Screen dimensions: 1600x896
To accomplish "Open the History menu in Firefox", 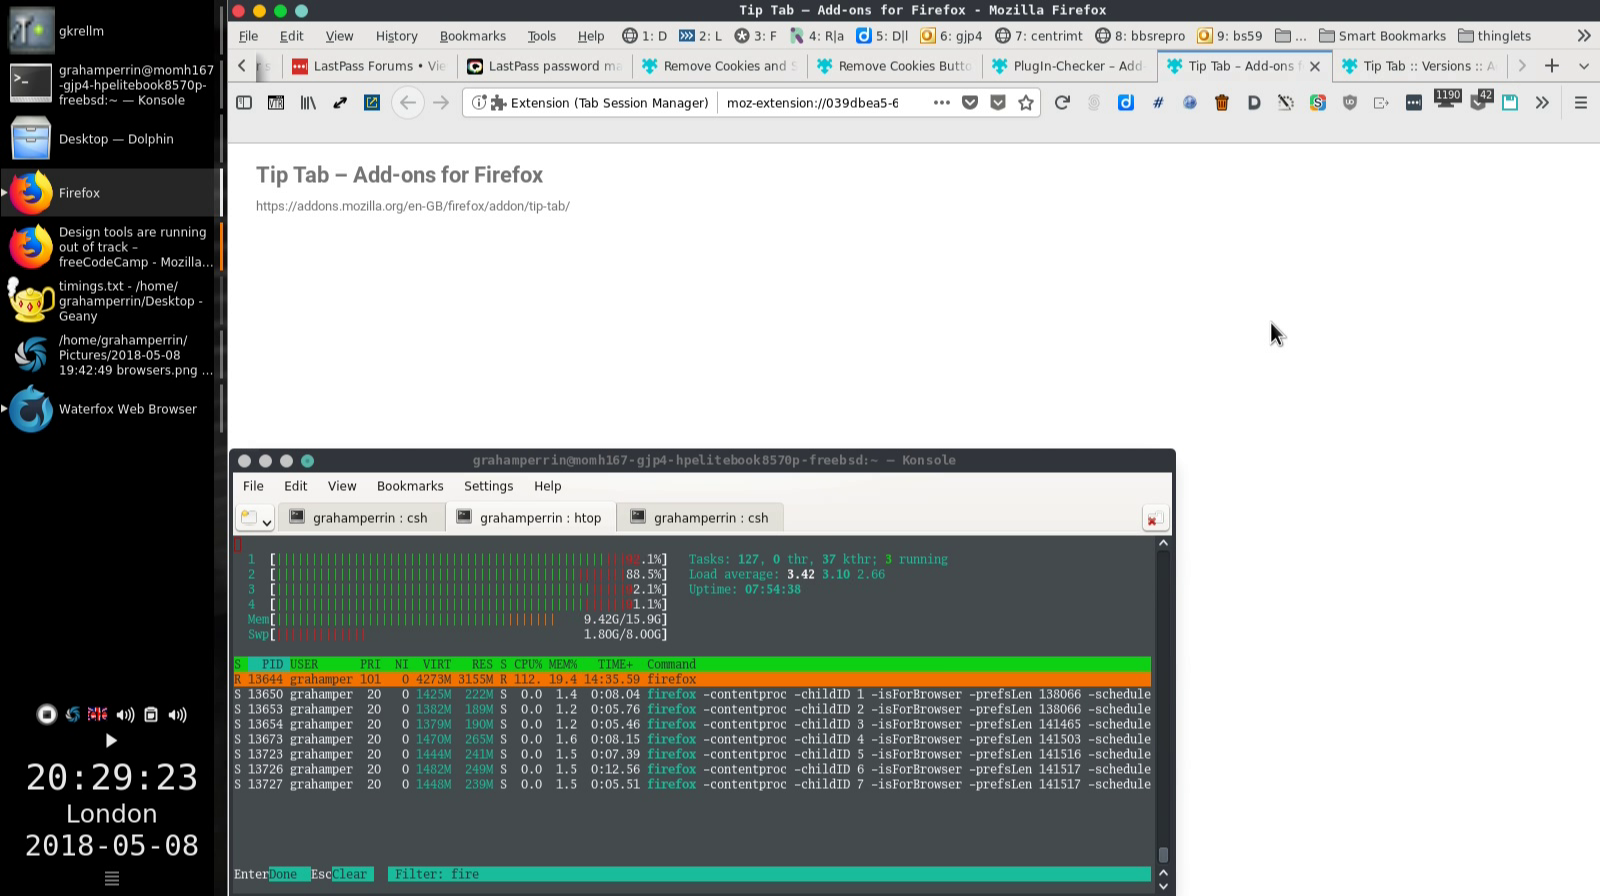I will [396, 36].
